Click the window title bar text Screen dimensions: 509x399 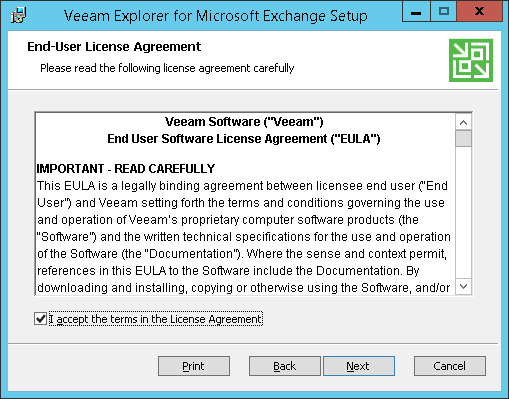[215, 16]
